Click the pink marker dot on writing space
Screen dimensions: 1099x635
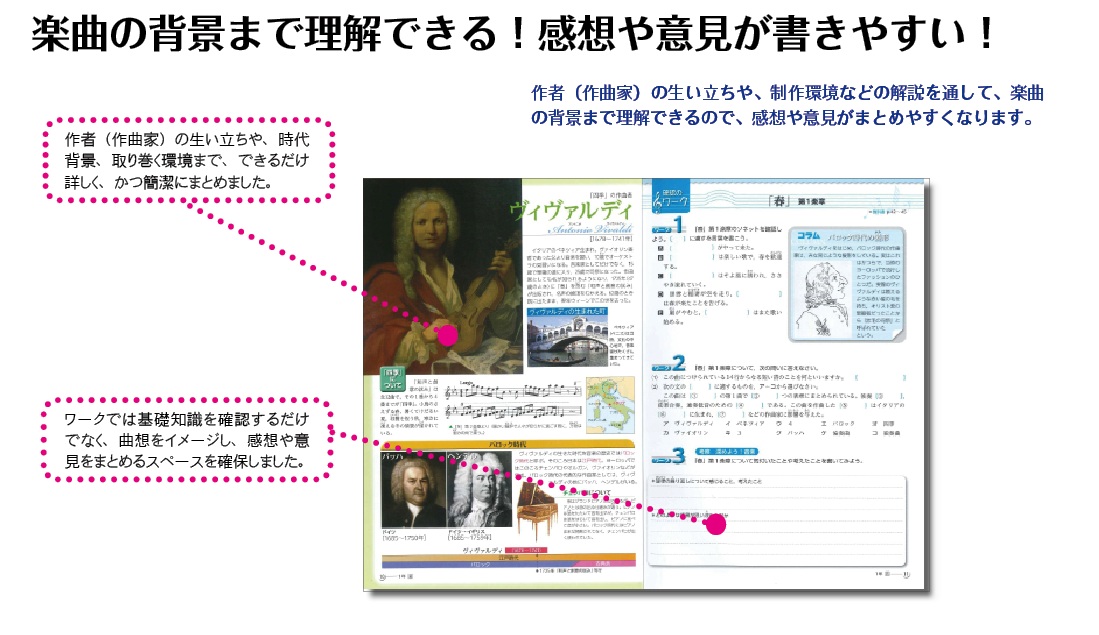pyautogui.click(x=715, y=523)
